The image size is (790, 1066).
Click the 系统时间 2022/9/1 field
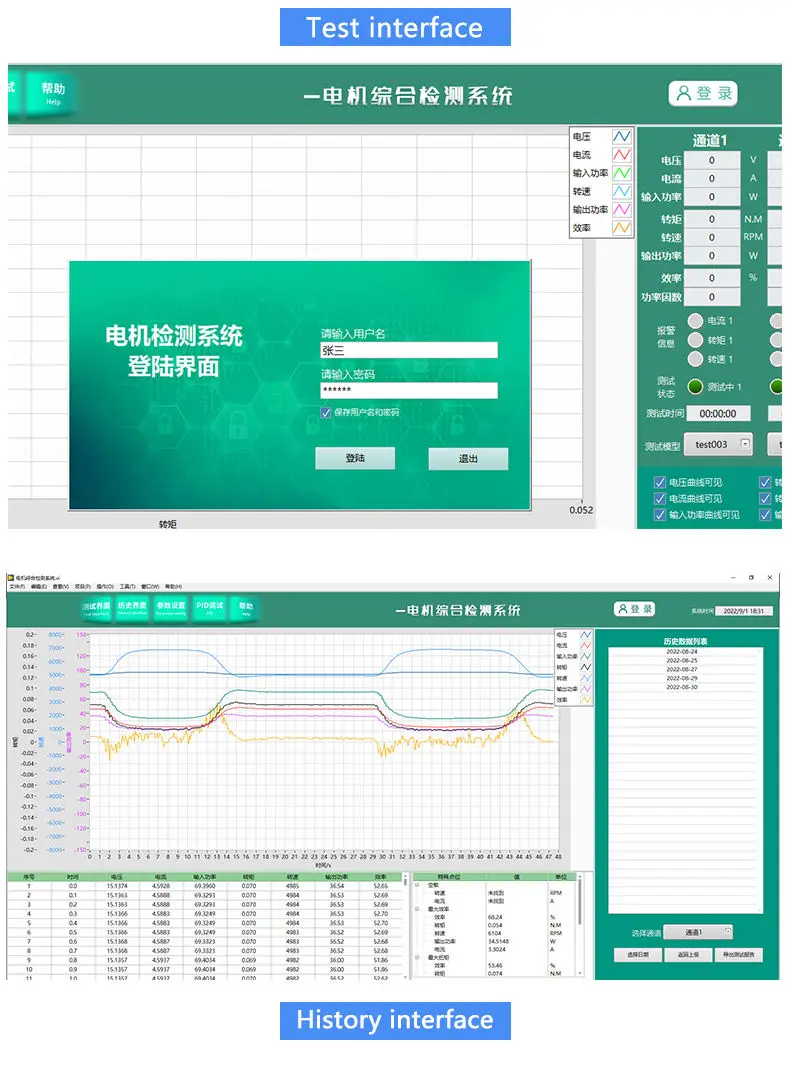(x=744, y=611)
